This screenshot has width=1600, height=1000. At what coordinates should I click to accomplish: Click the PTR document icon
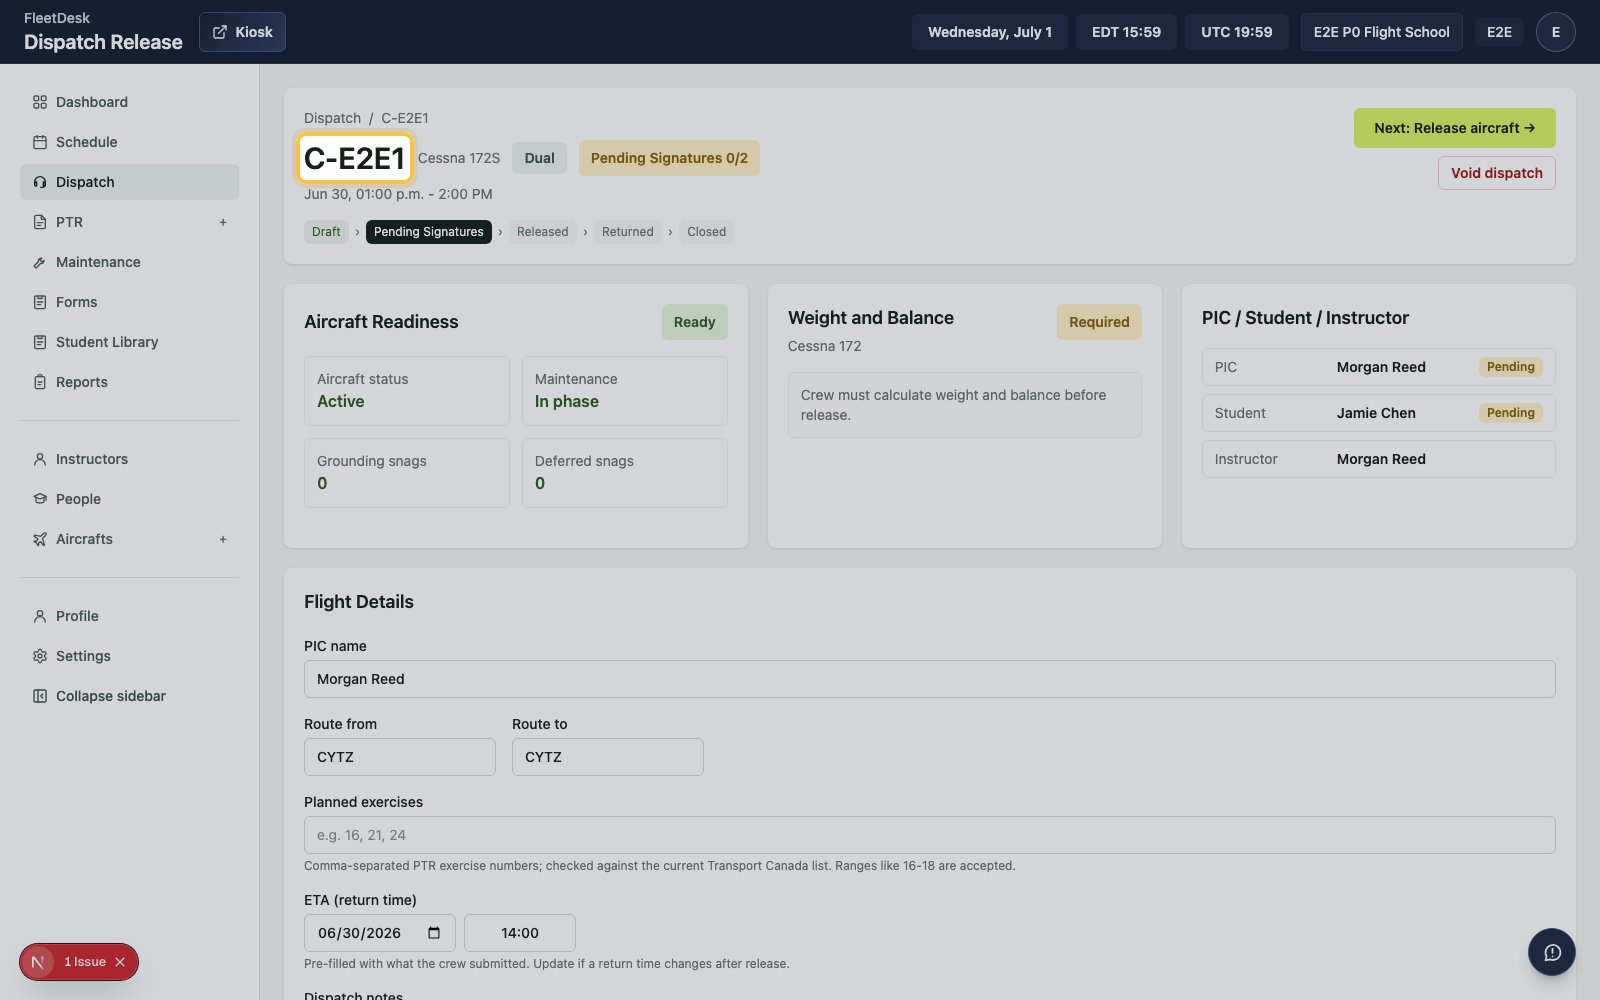(x=40, y=222)
